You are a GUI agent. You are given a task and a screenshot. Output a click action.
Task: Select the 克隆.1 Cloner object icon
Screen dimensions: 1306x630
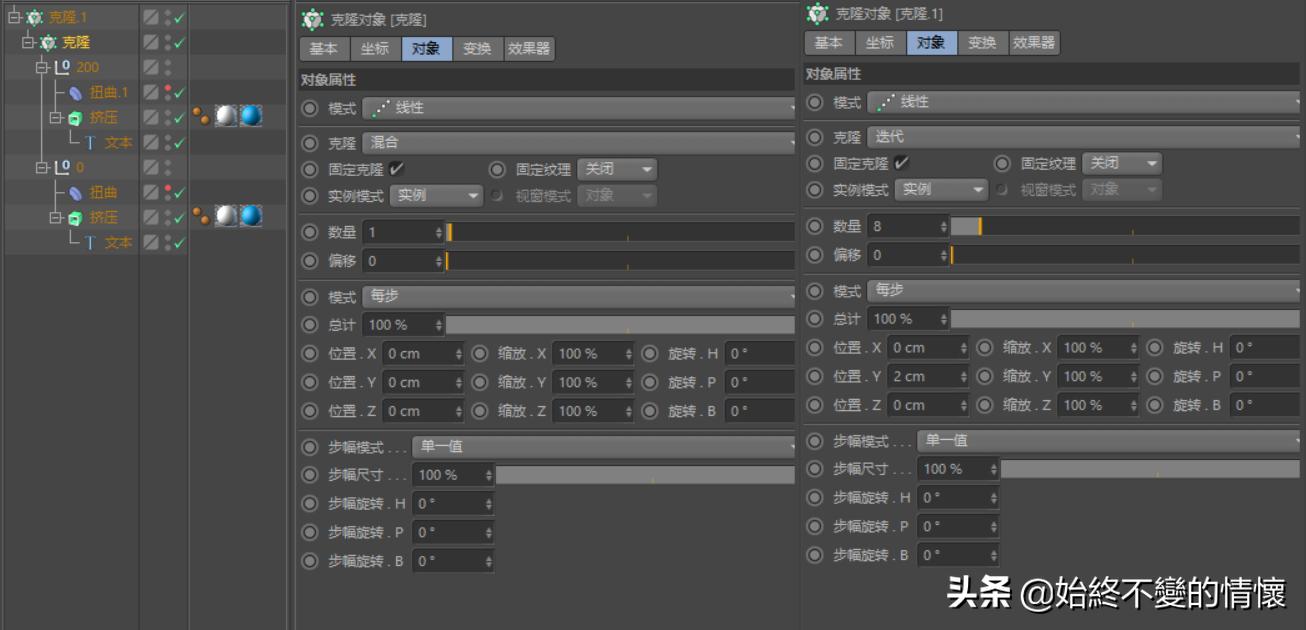tap(33, 17)
